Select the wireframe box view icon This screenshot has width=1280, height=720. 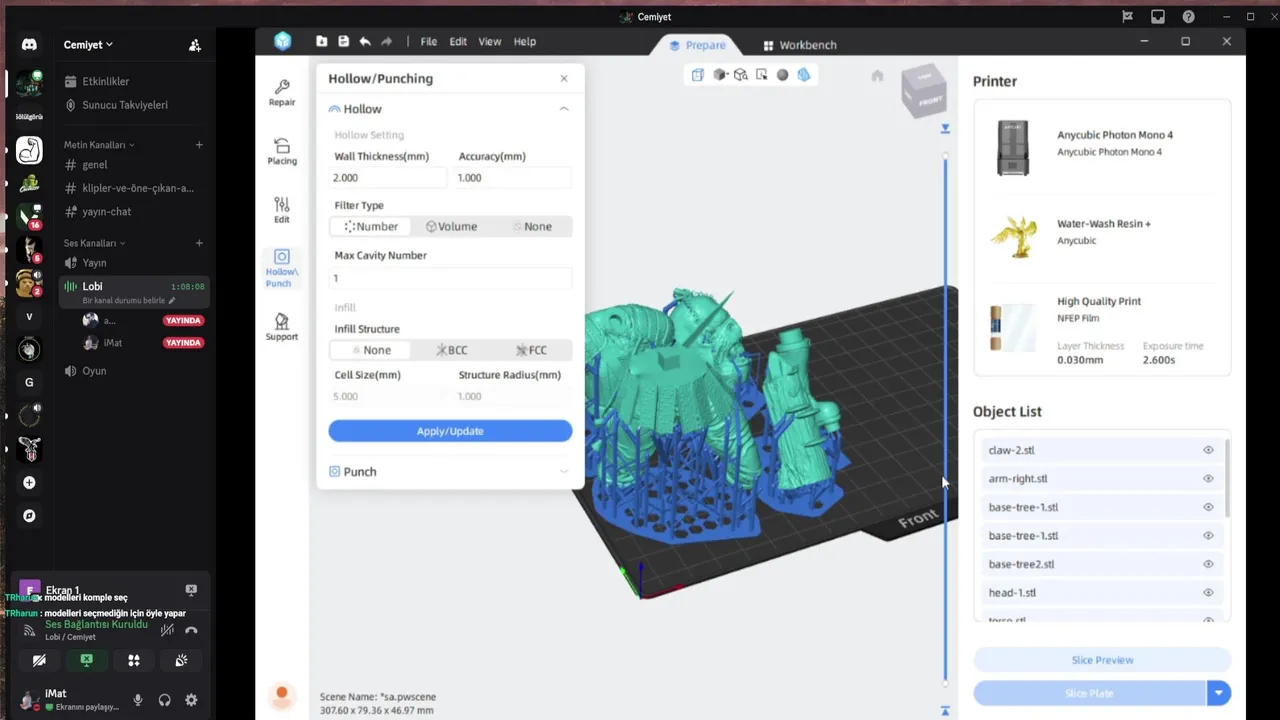[698, 74]
